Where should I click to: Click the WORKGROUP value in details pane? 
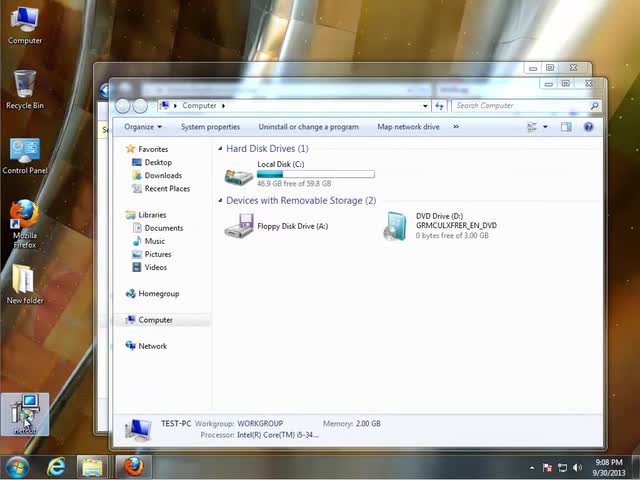pyautogui.click(x=260, y=424)
